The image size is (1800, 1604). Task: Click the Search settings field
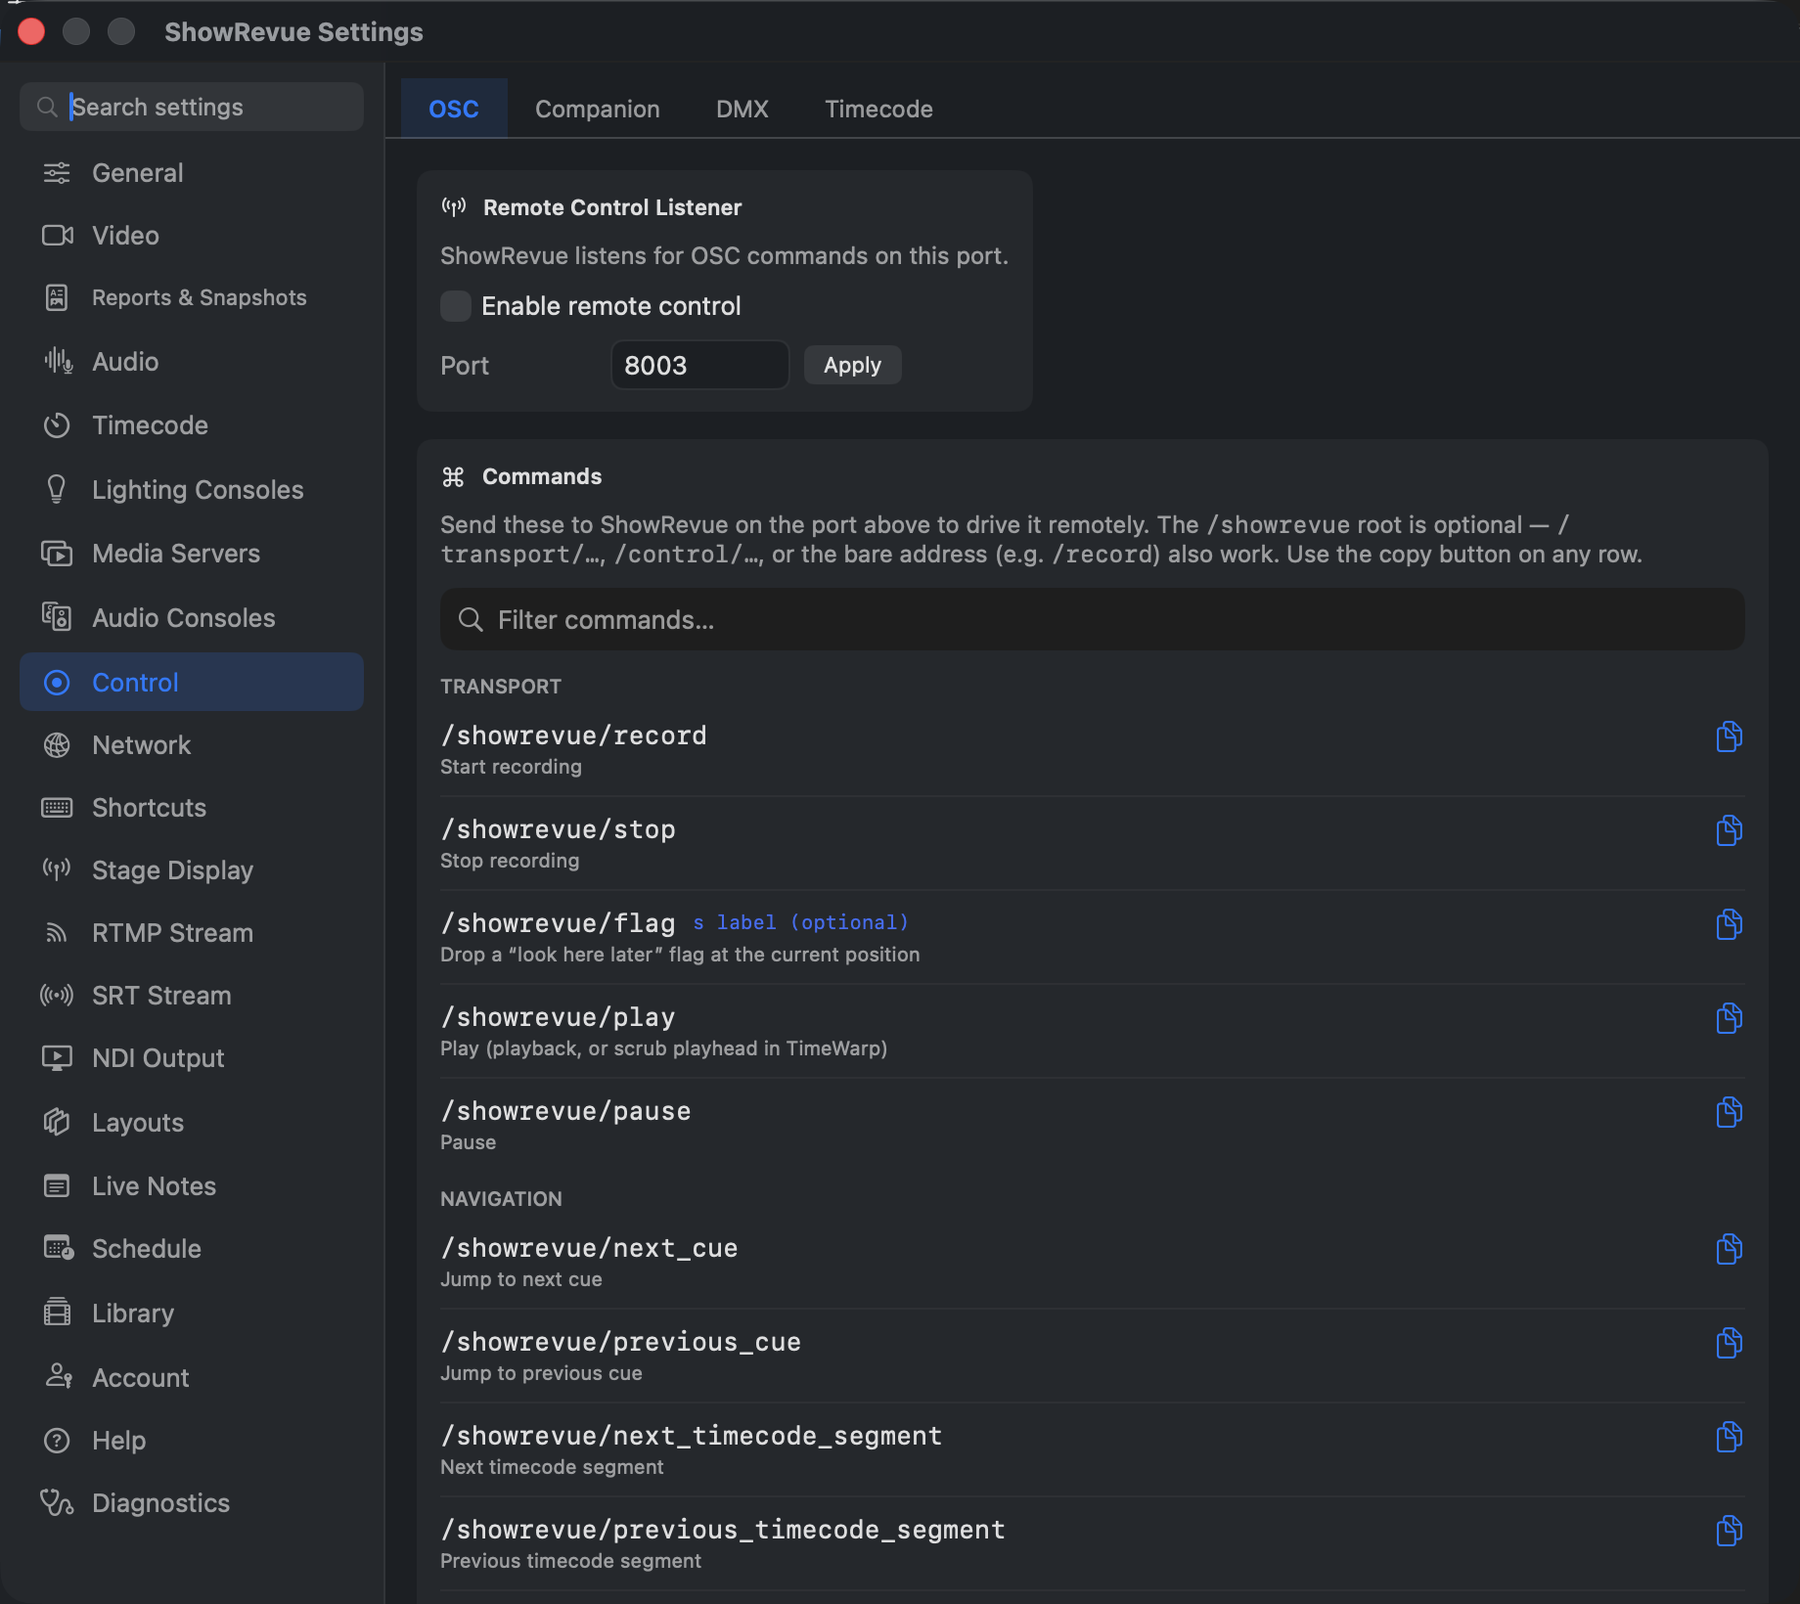(191, 107)
